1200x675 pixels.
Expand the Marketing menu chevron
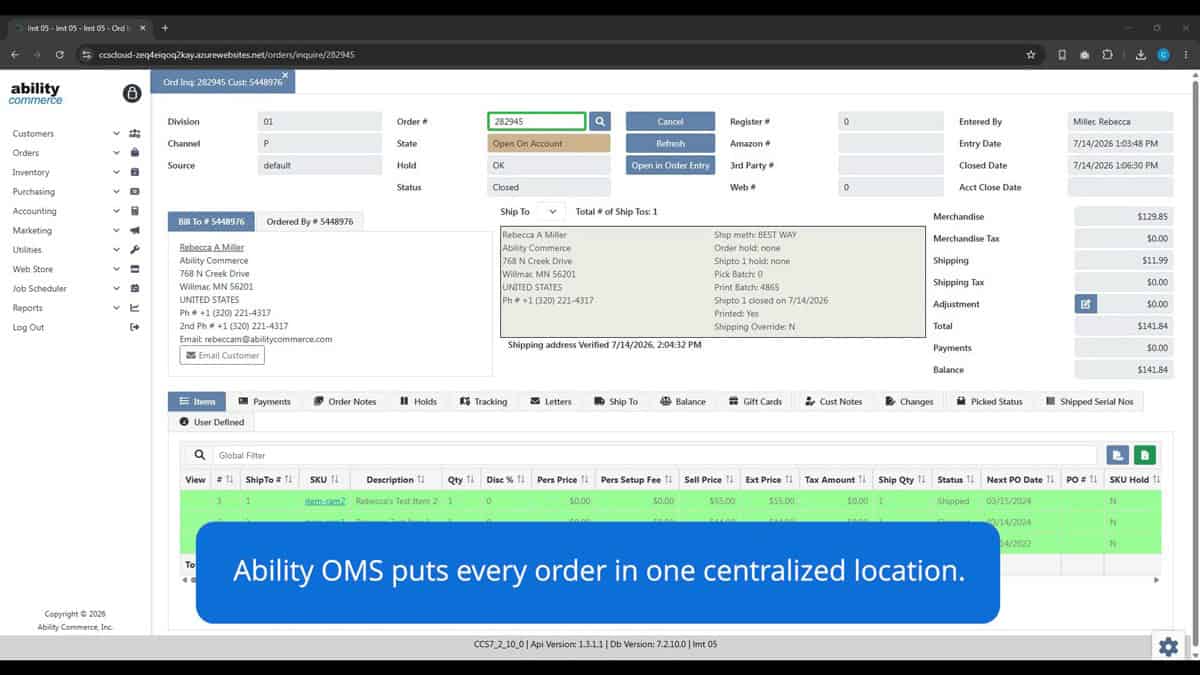[116, 230]
